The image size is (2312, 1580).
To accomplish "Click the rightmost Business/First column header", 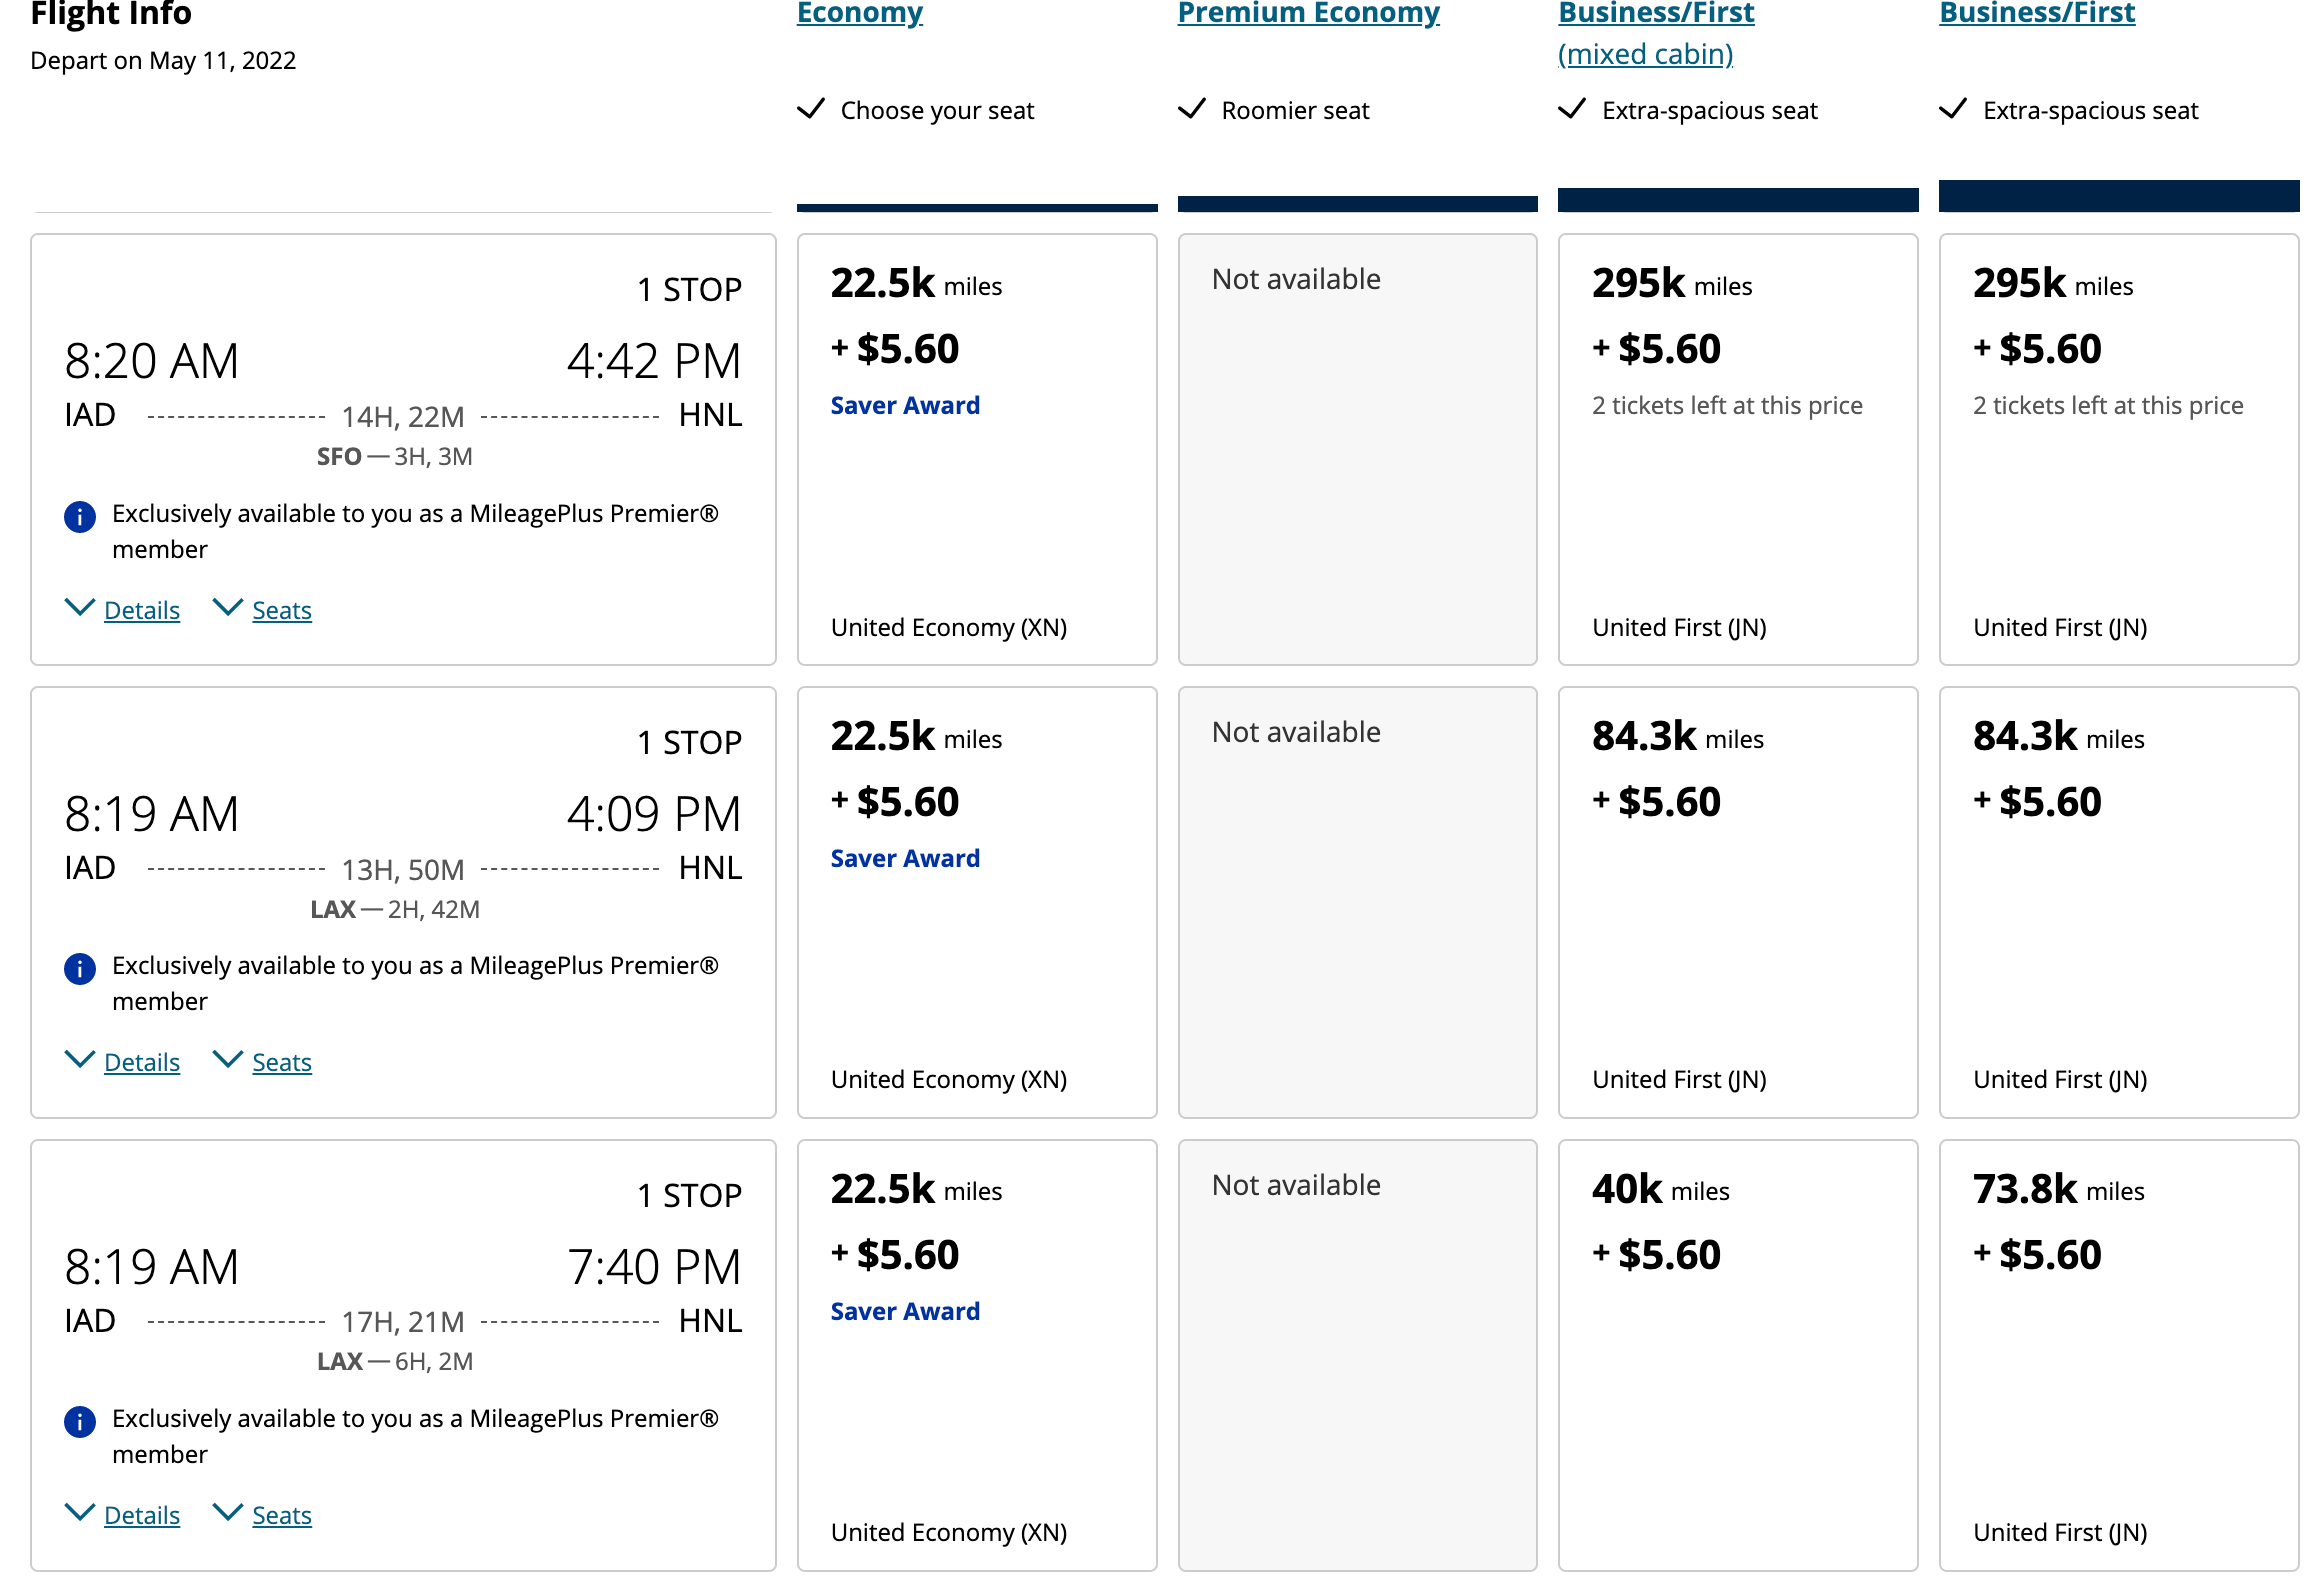I will 2037,14.
